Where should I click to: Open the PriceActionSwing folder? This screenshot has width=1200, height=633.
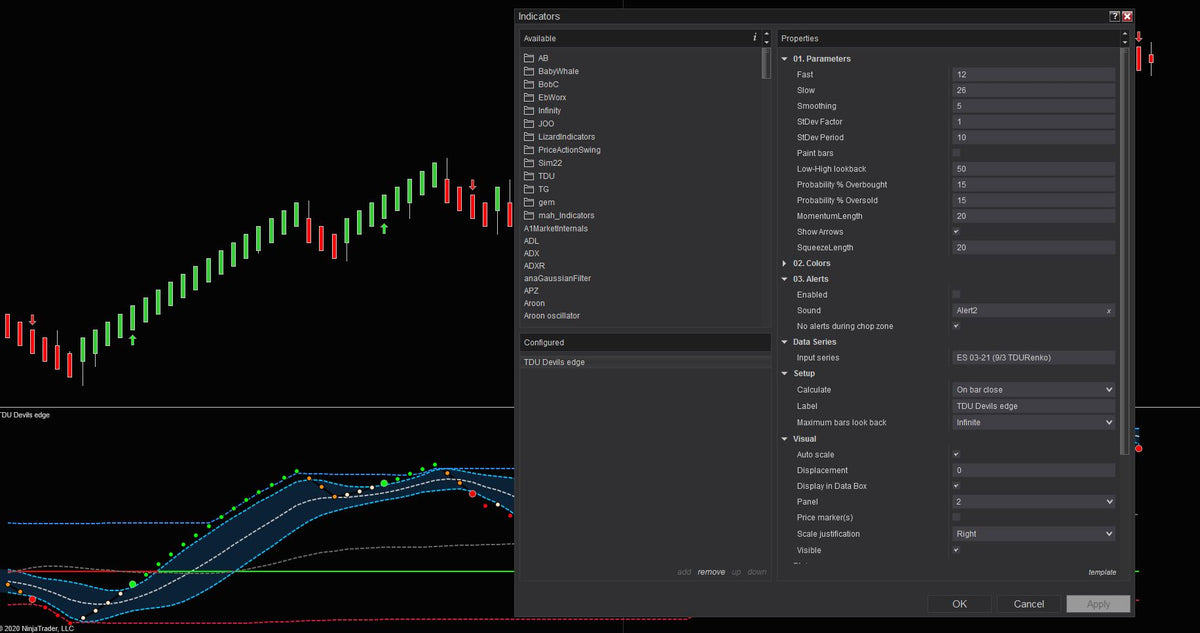(570, 149)
